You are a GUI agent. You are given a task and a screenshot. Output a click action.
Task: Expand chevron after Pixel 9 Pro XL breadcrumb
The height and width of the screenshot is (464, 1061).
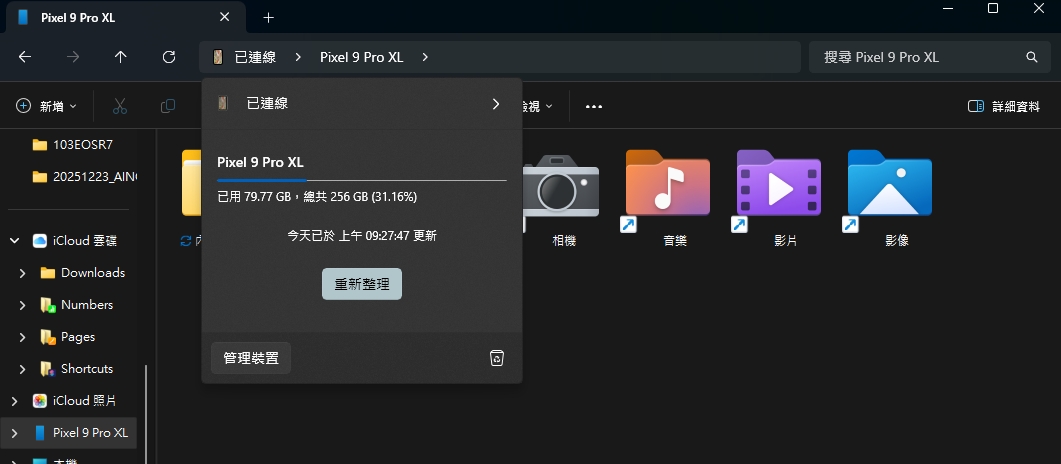(x=425, y=57)
